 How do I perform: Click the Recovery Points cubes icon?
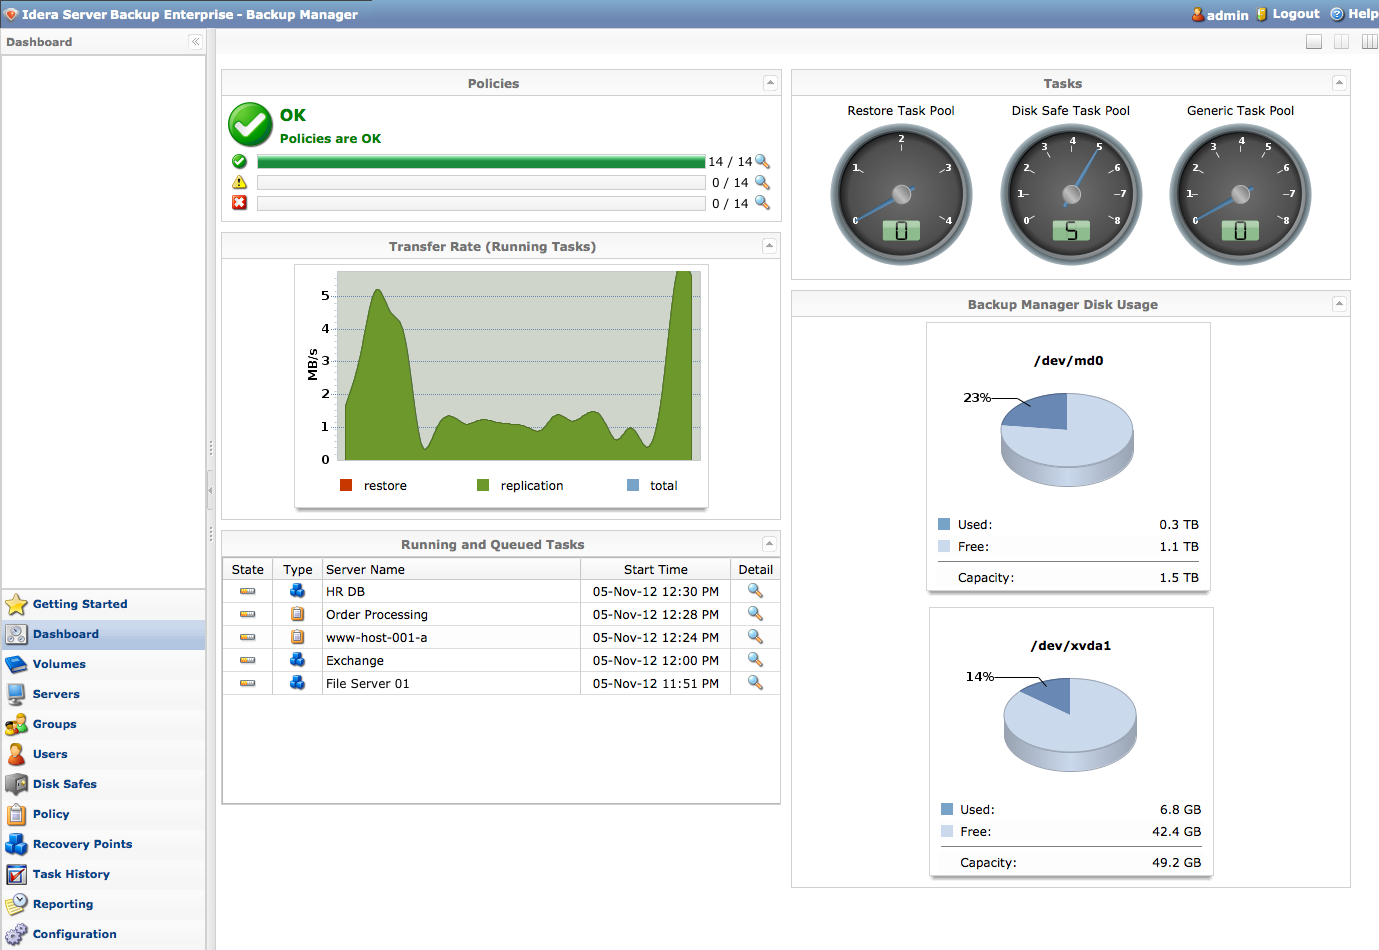point(16,844)
